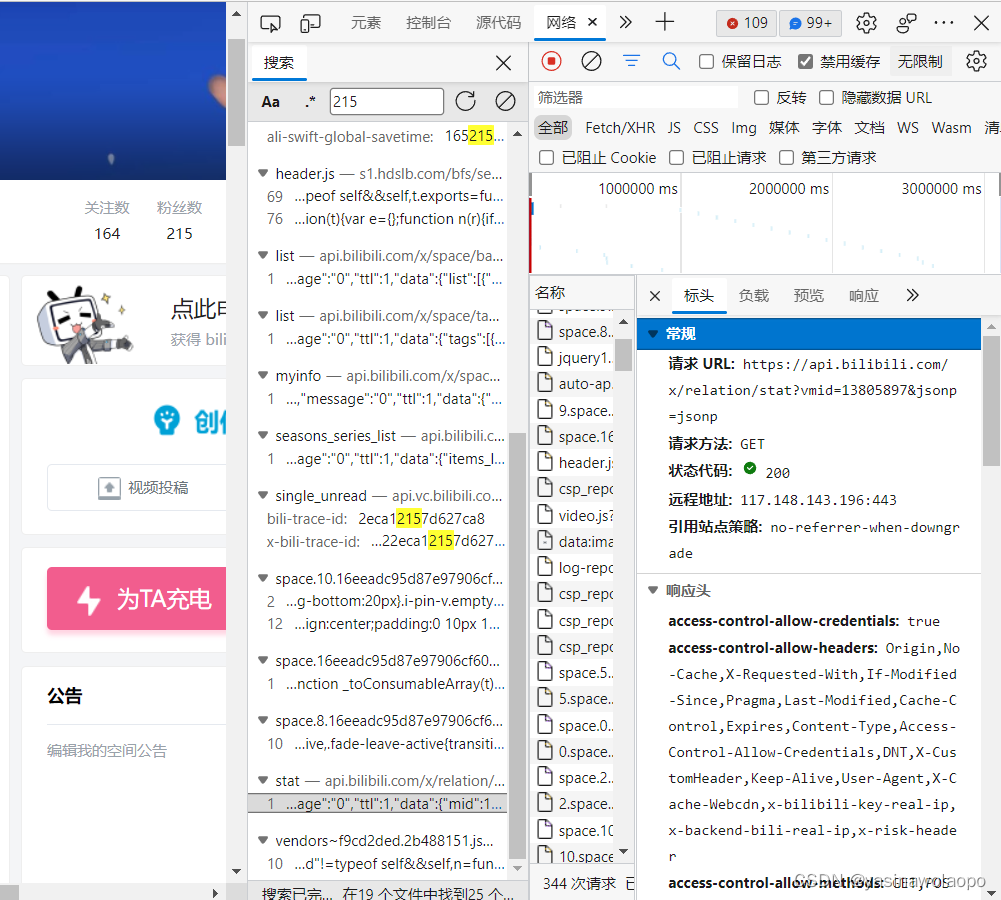Click the search text field containing 215
The height and width of the screenshot is (900, 1001).
[386, 101]
